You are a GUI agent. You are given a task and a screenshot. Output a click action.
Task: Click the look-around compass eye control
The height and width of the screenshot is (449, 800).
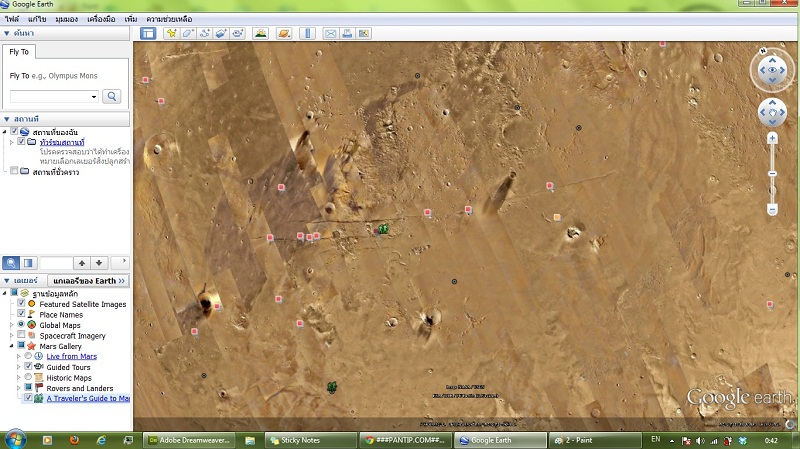click(772, 70)
